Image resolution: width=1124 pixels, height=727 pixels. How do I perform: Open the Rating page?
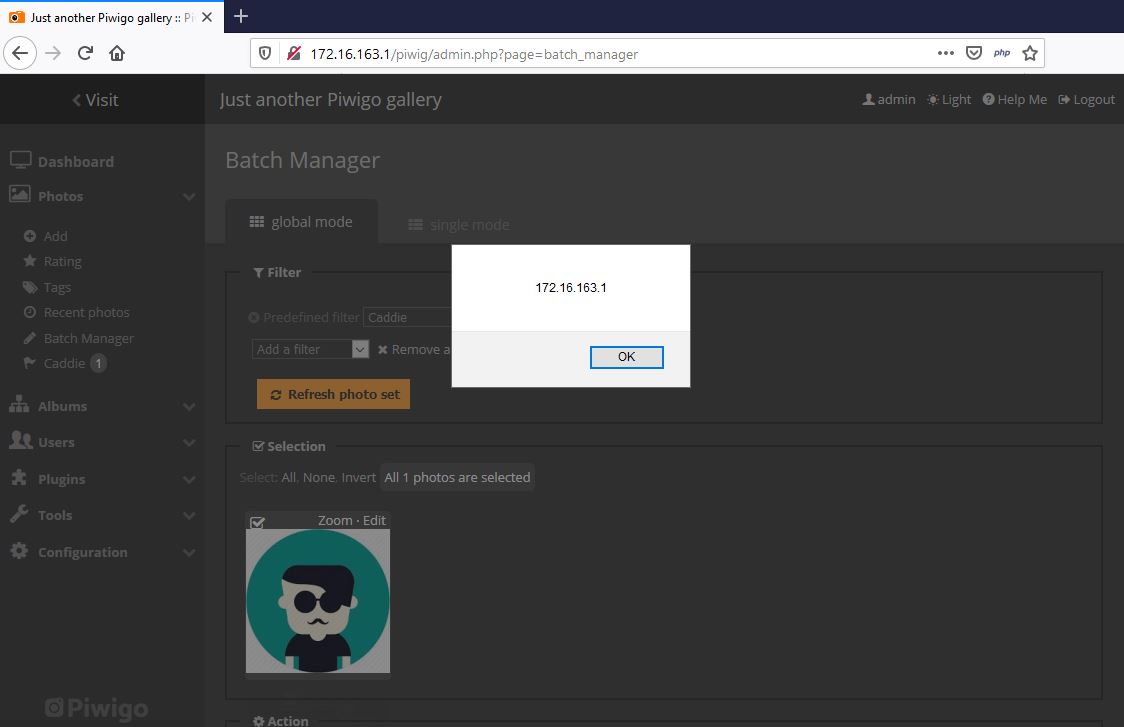click(x=62, y=262)
